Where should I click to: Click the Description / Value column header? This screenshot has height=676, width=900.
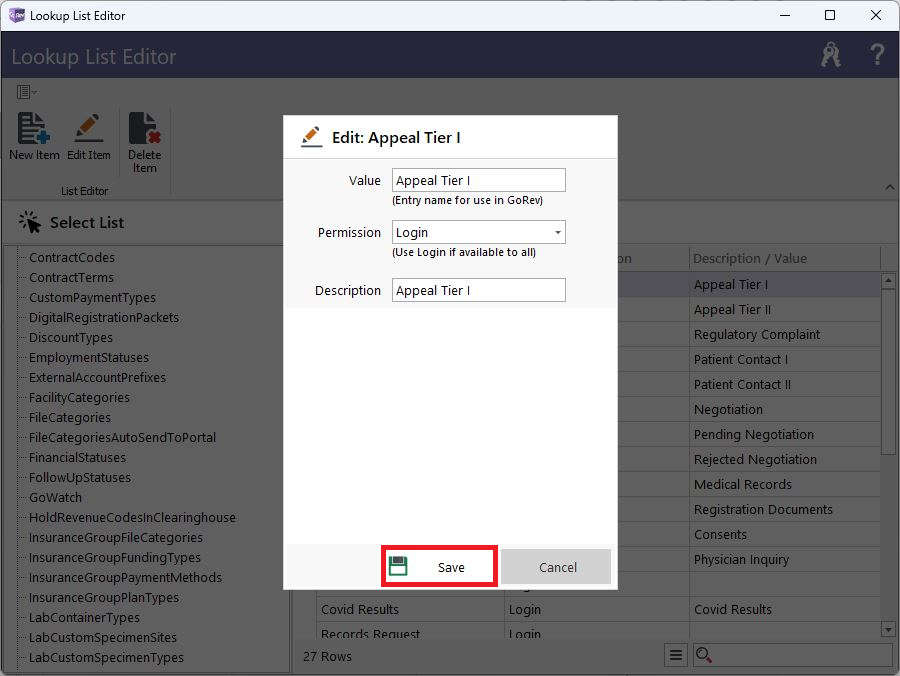[784, 259]
